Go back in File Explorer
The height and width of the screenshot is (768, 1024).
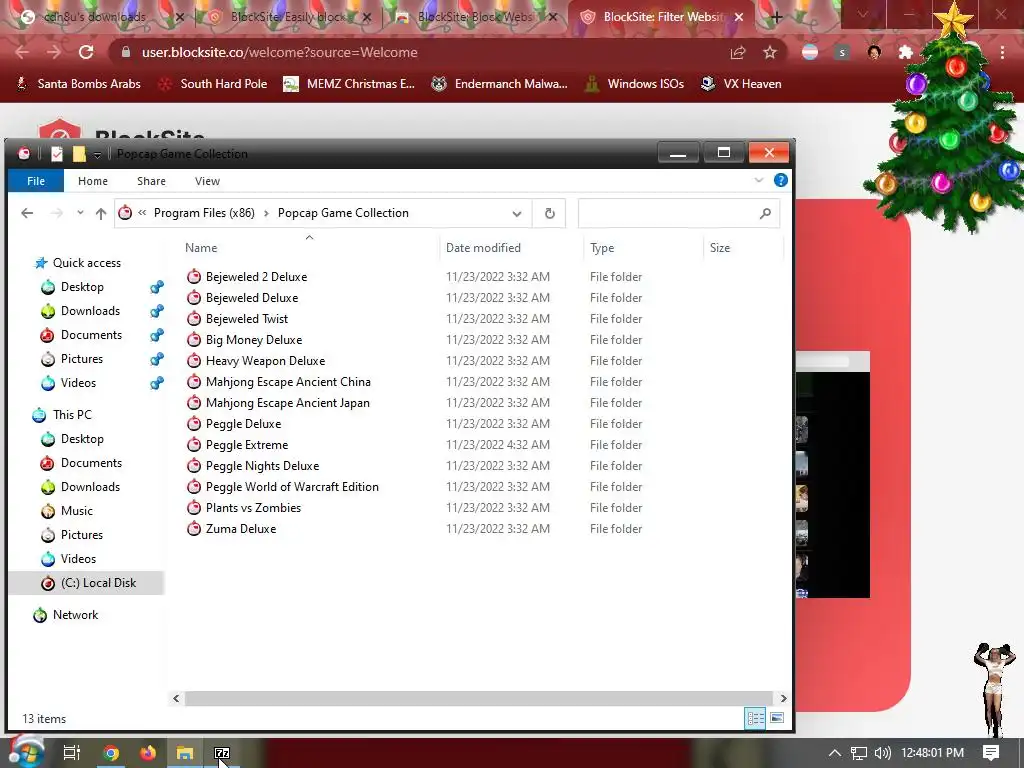click(27, 213)
